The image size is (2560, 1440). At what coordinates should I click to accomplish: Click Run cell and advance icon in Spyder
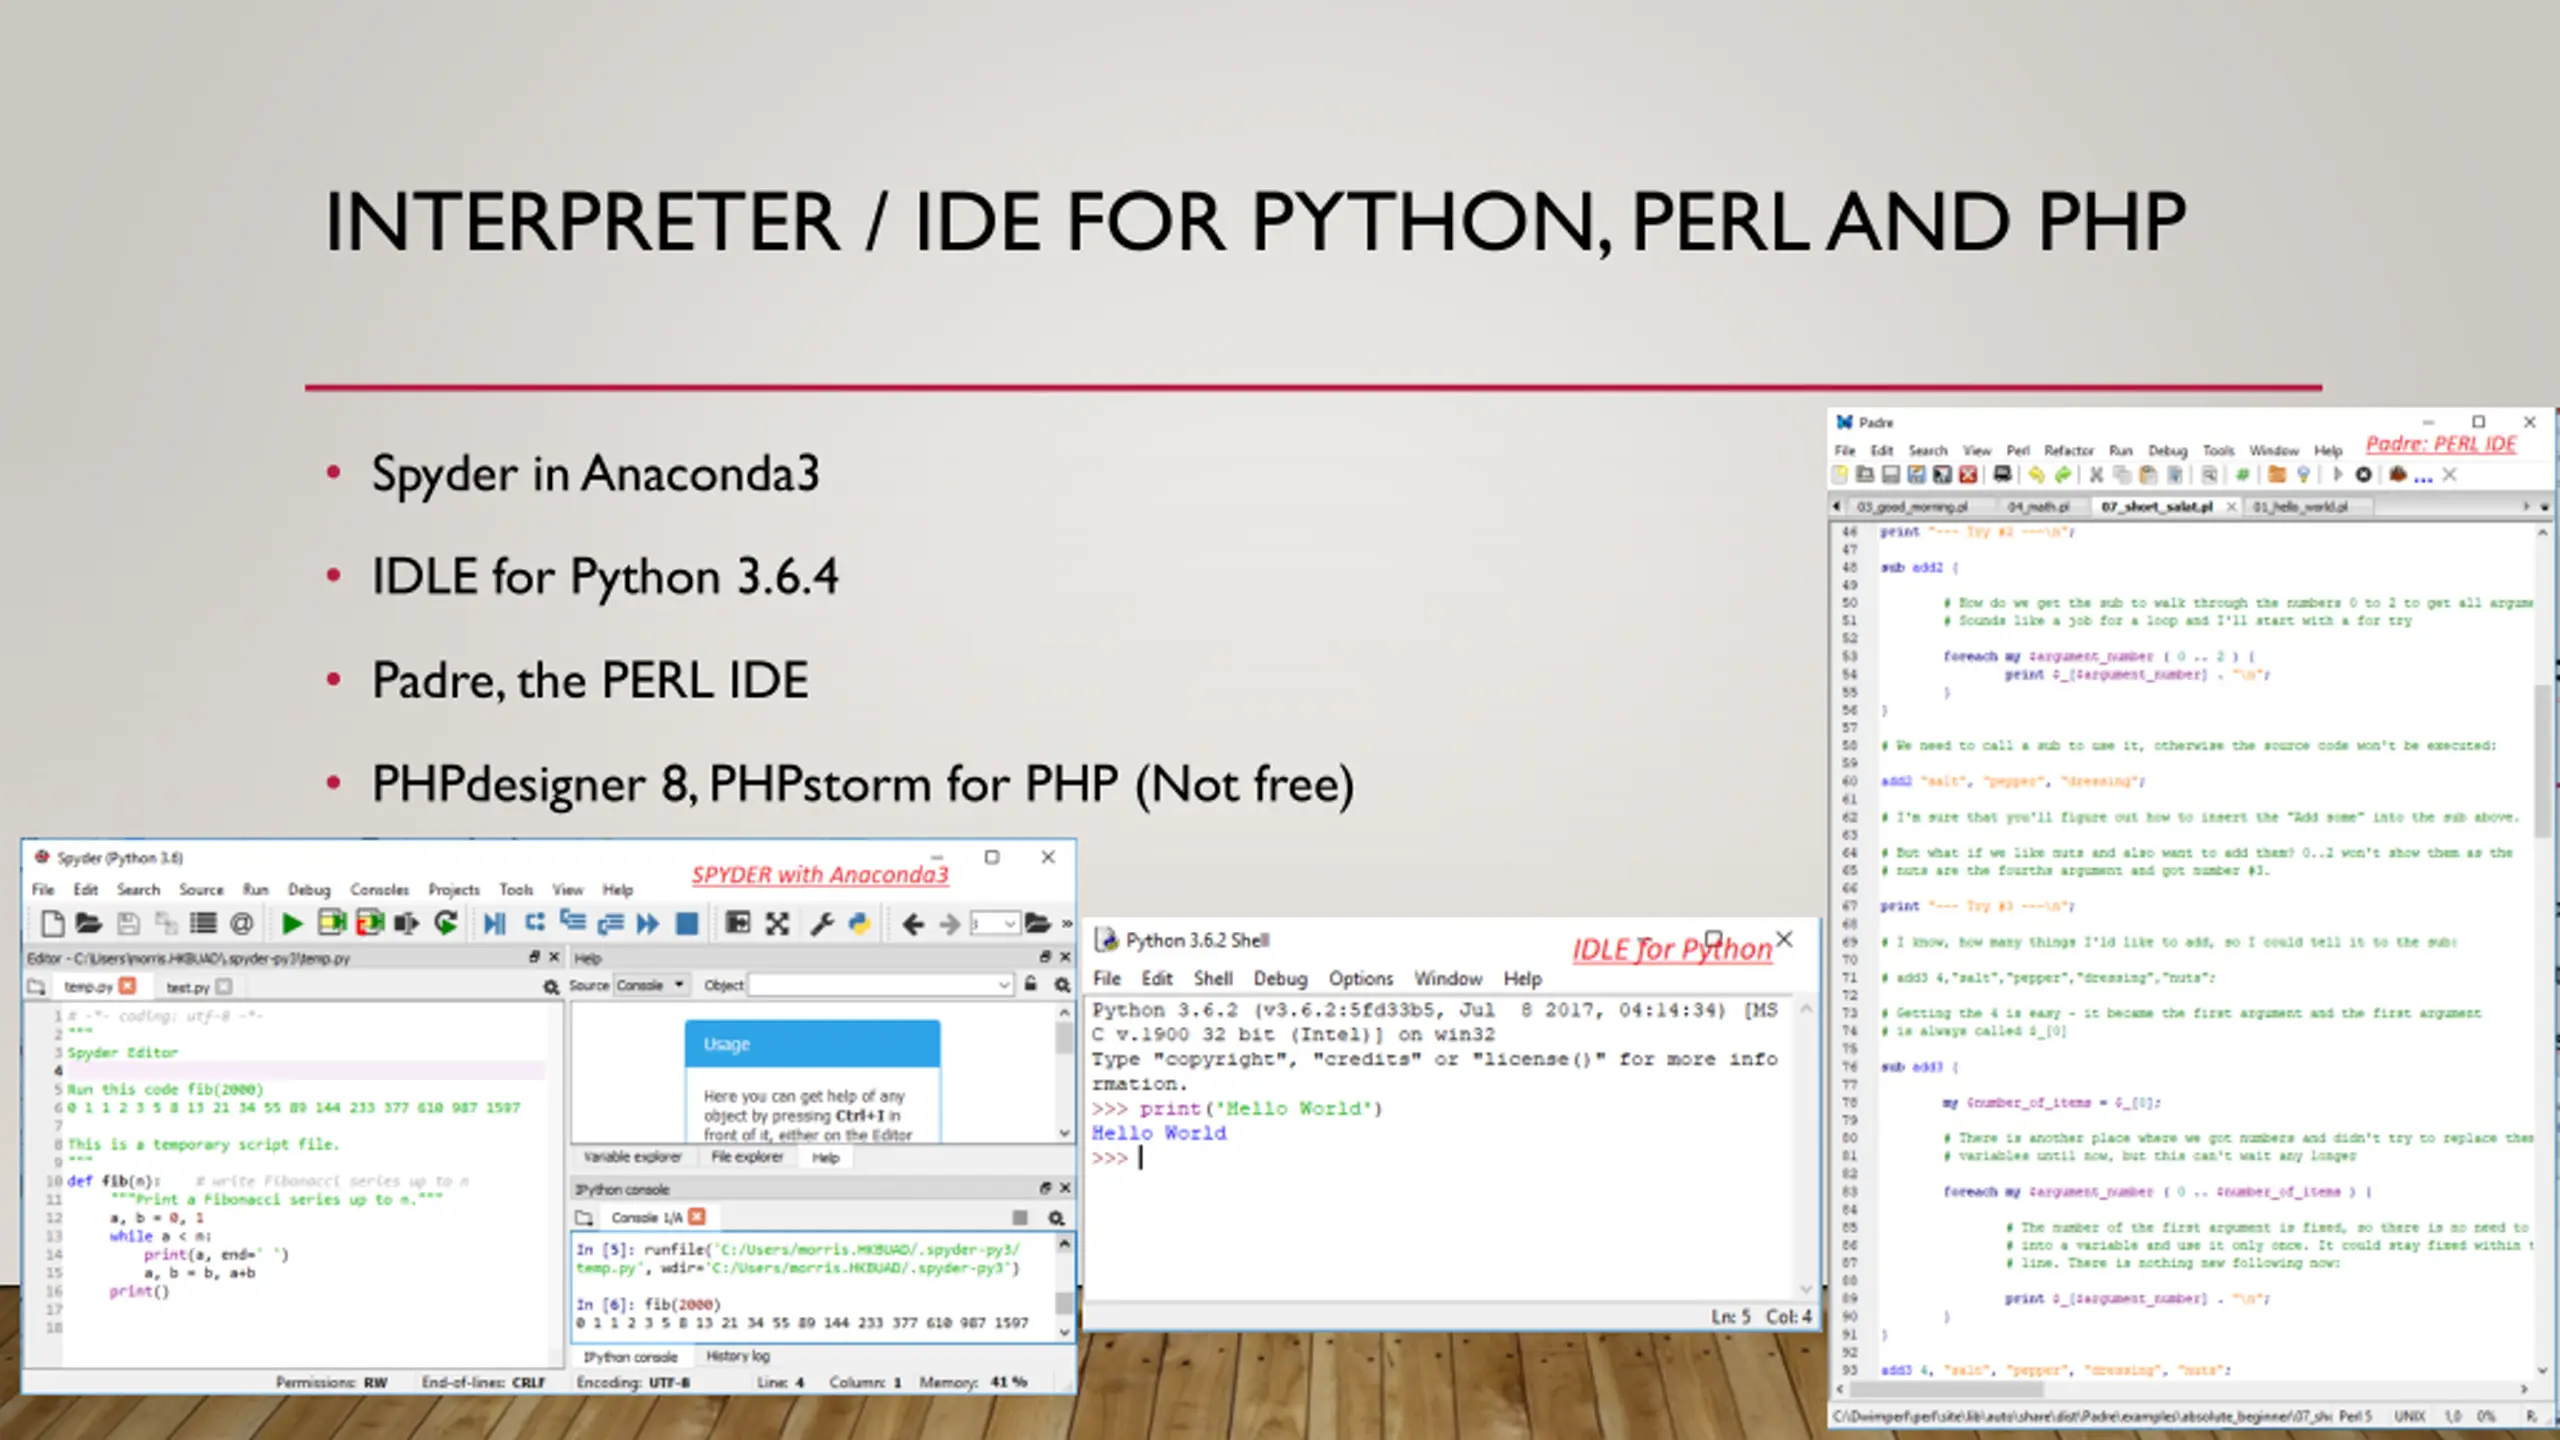click(369, 923)
